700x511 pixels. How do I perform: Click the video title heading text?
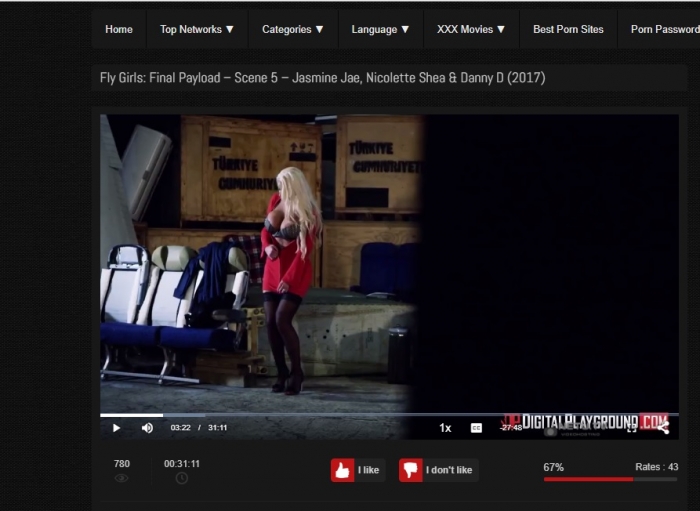tap(322, 78)
